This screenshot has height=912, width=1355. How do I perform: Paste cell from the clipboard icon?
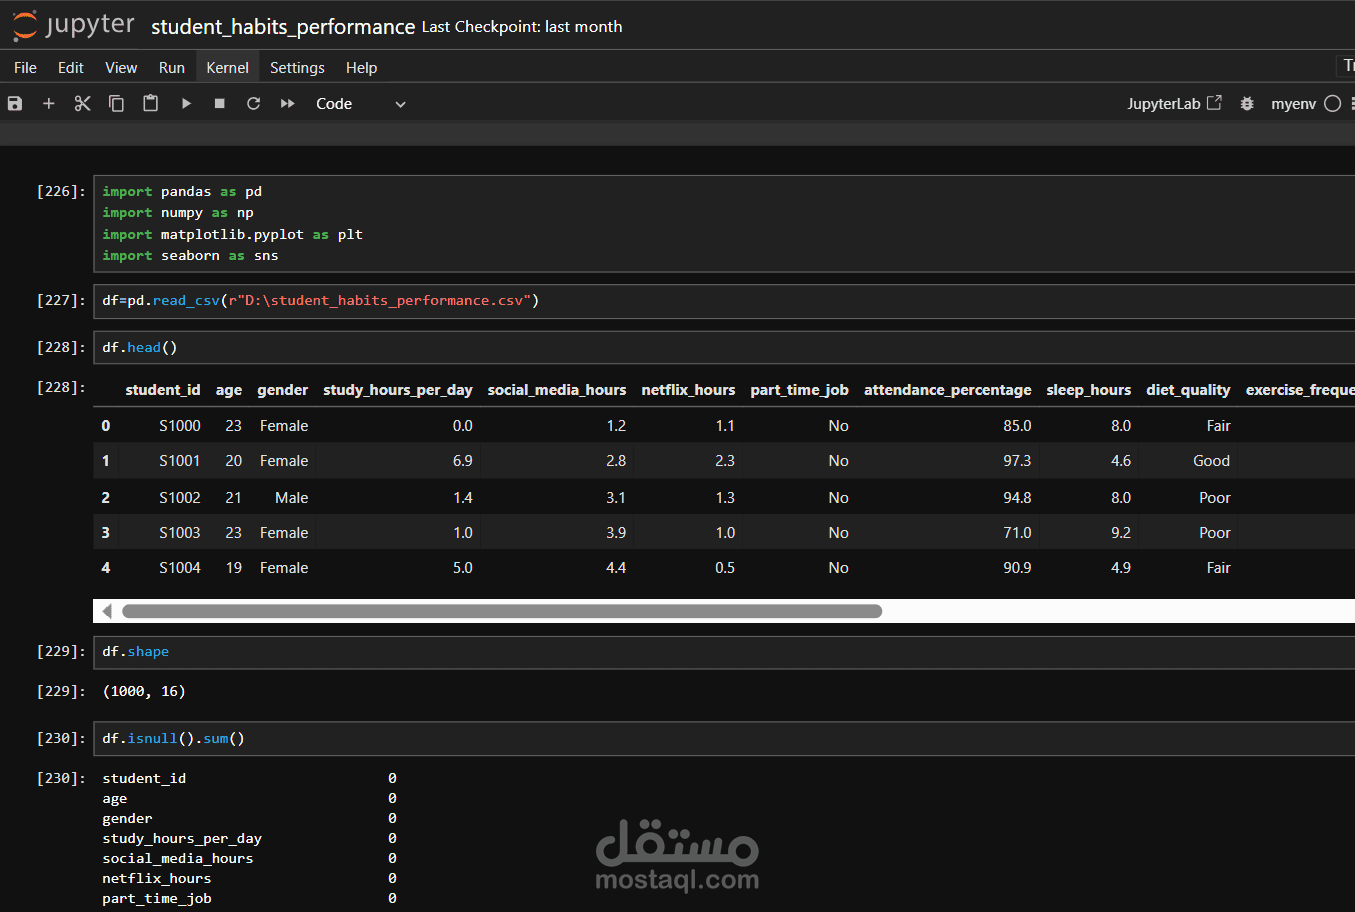coord(151,104)
